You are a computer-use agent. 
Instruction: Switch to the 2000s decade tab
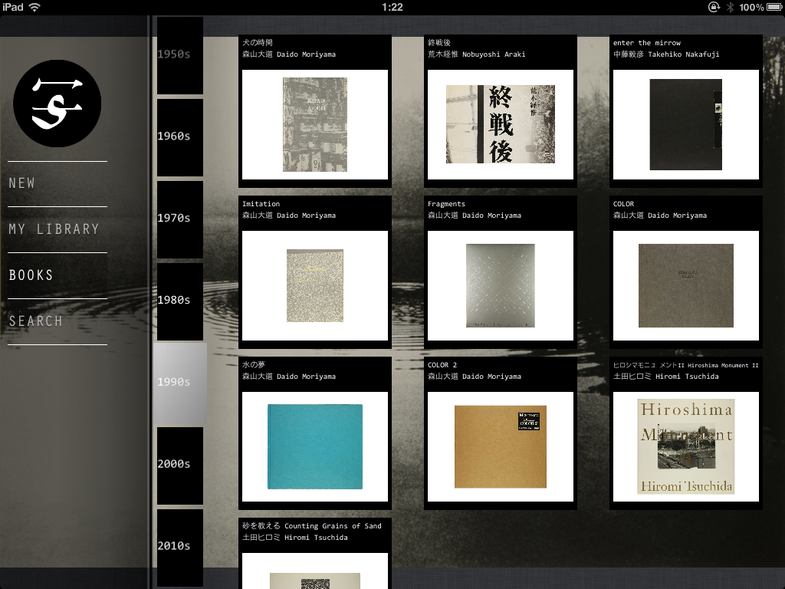pos(180,466)
